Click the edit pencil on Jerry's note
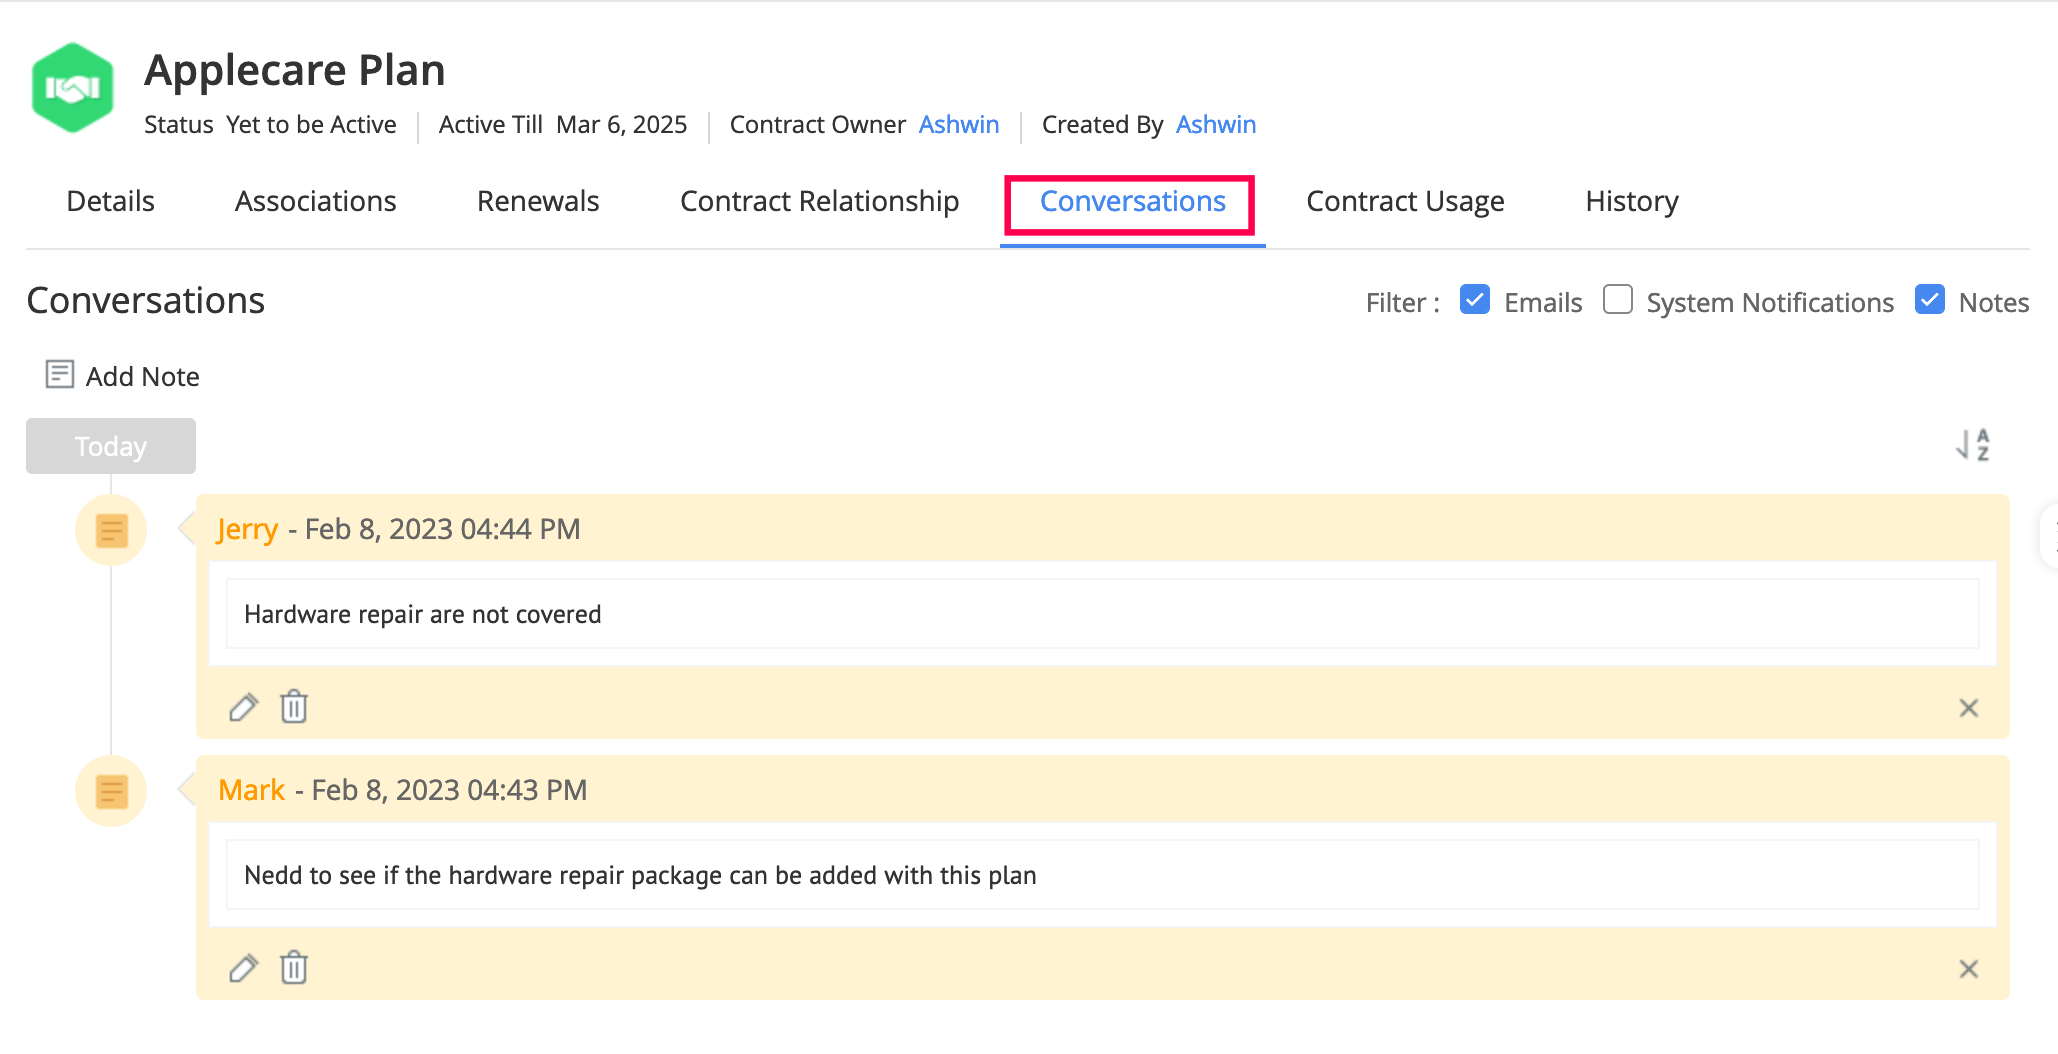This screenshot has height=1054, width=2058. click(x=243, y=707)
